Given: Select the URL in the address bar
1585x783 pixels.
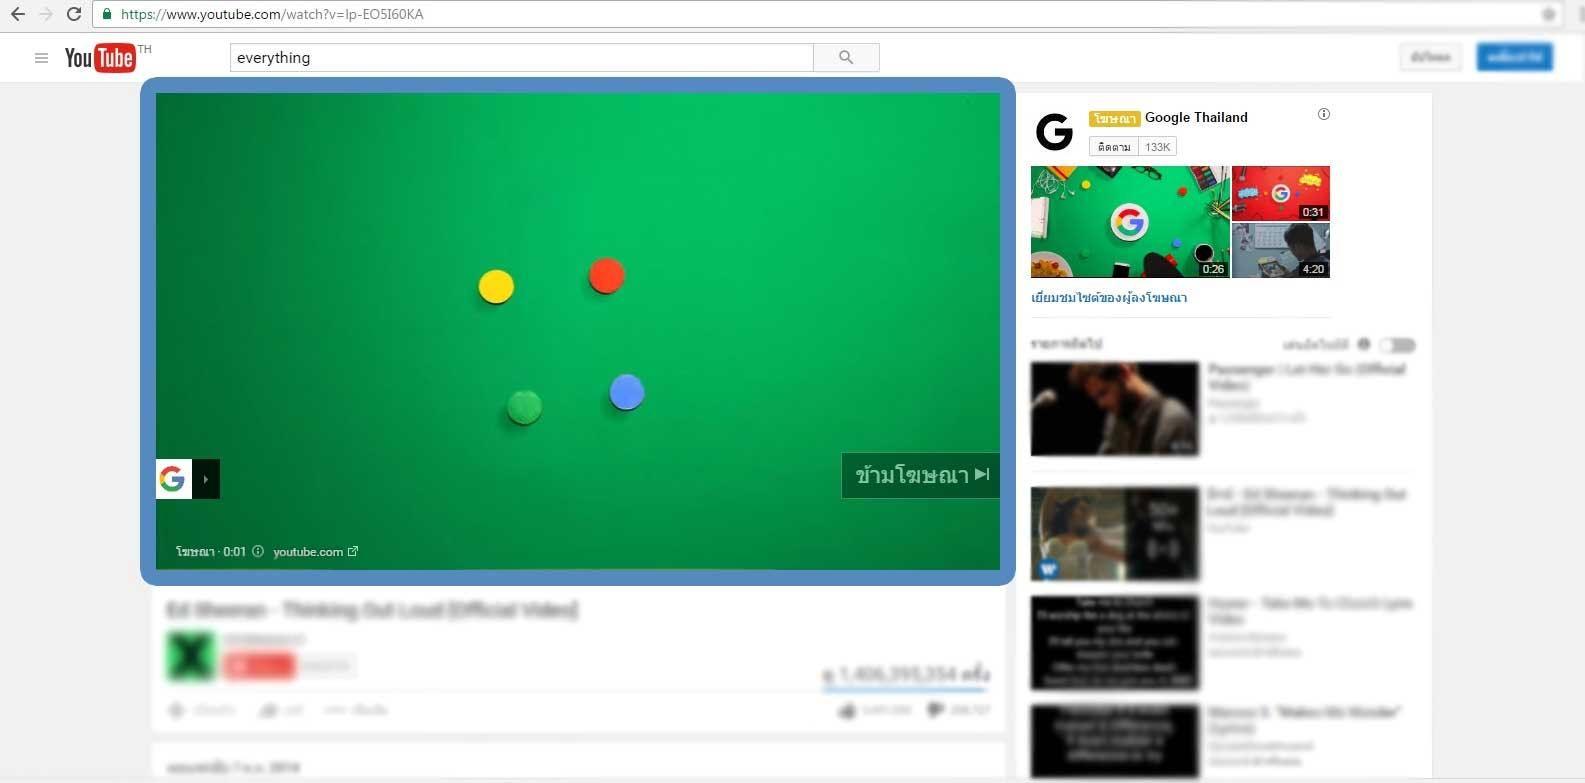Looking at the screenshot, I should click(272, 14).
